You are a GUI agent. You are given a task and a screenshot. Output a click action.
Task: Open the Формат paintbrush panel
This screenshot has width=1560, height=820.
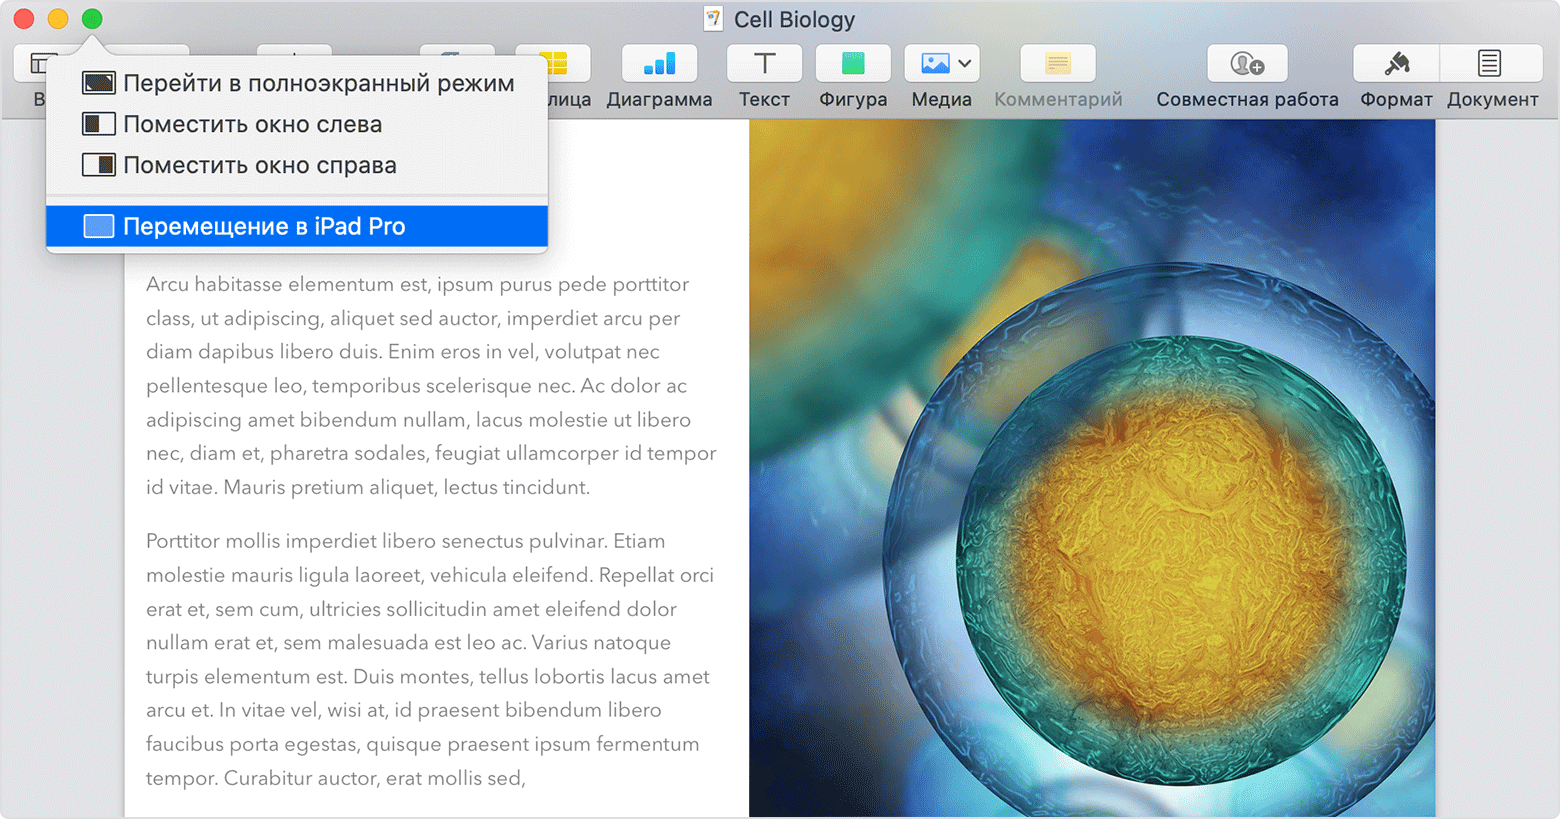[x=1396, y=64]
